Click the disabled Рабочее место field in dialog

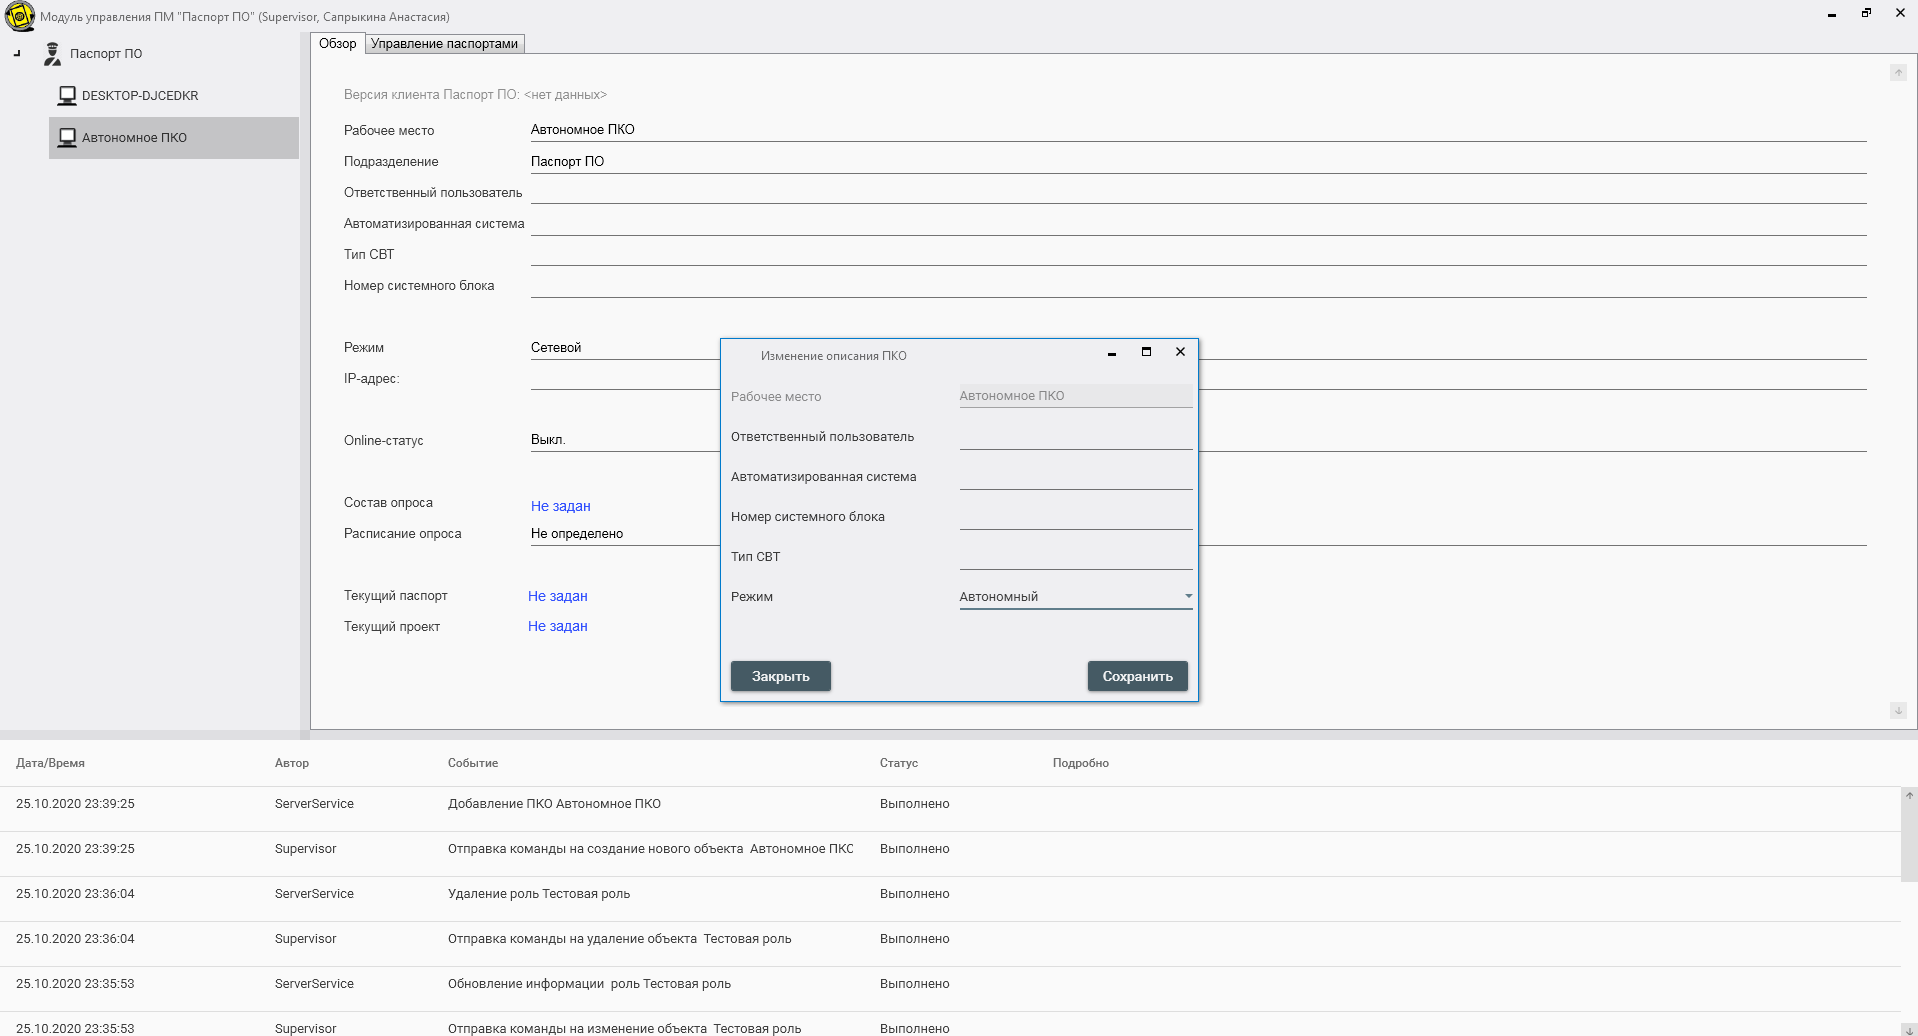click(1076, 396)
